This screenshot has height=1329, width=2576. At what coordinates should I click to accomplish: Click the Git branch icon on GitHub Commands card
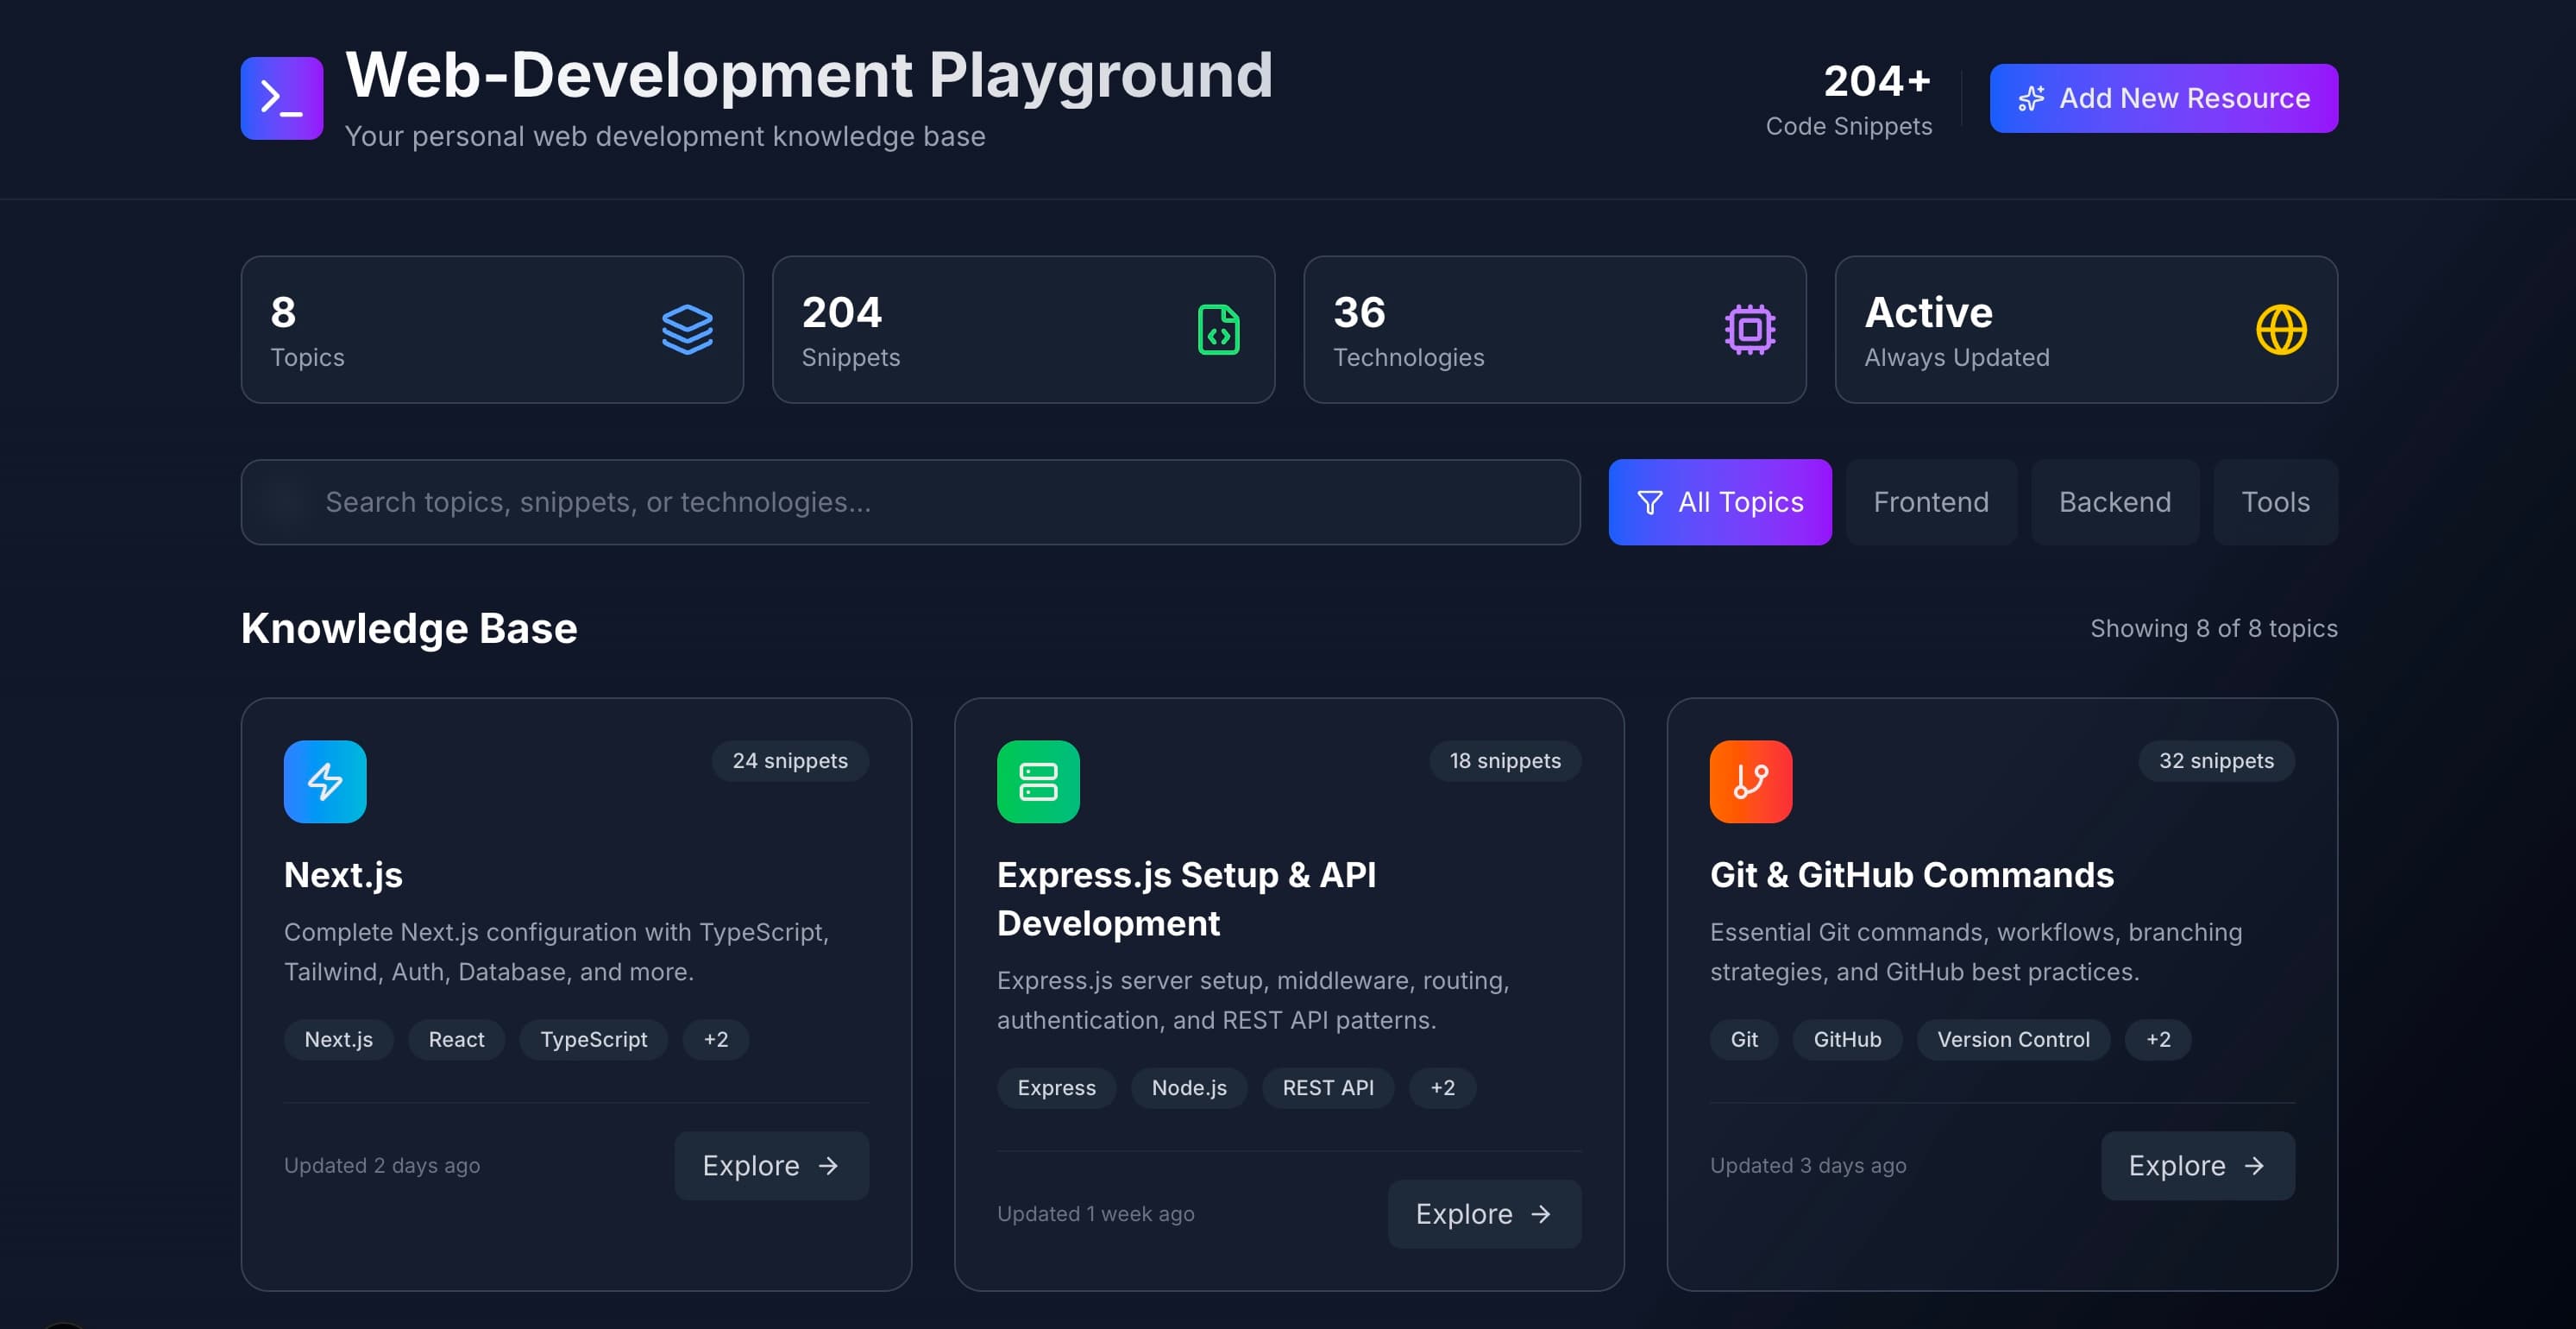(1750, 781)
